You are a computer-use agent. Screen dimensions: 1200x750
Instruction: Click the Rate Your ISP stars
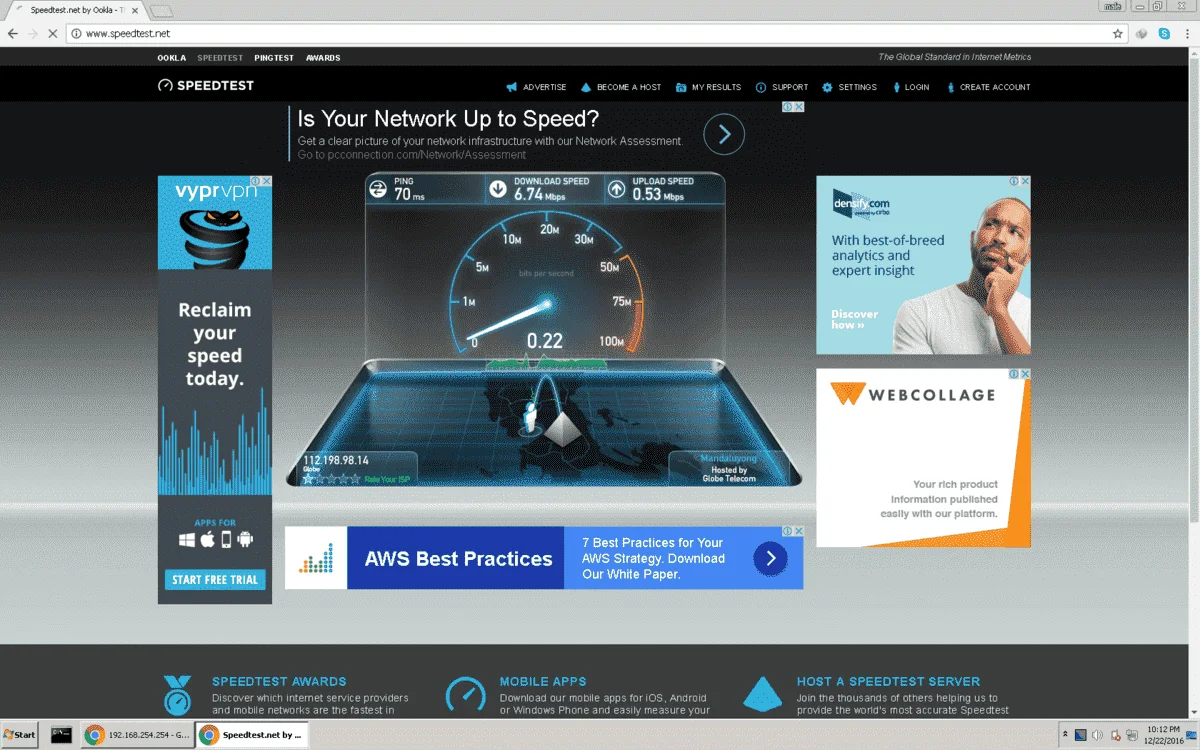pos(331,479)
